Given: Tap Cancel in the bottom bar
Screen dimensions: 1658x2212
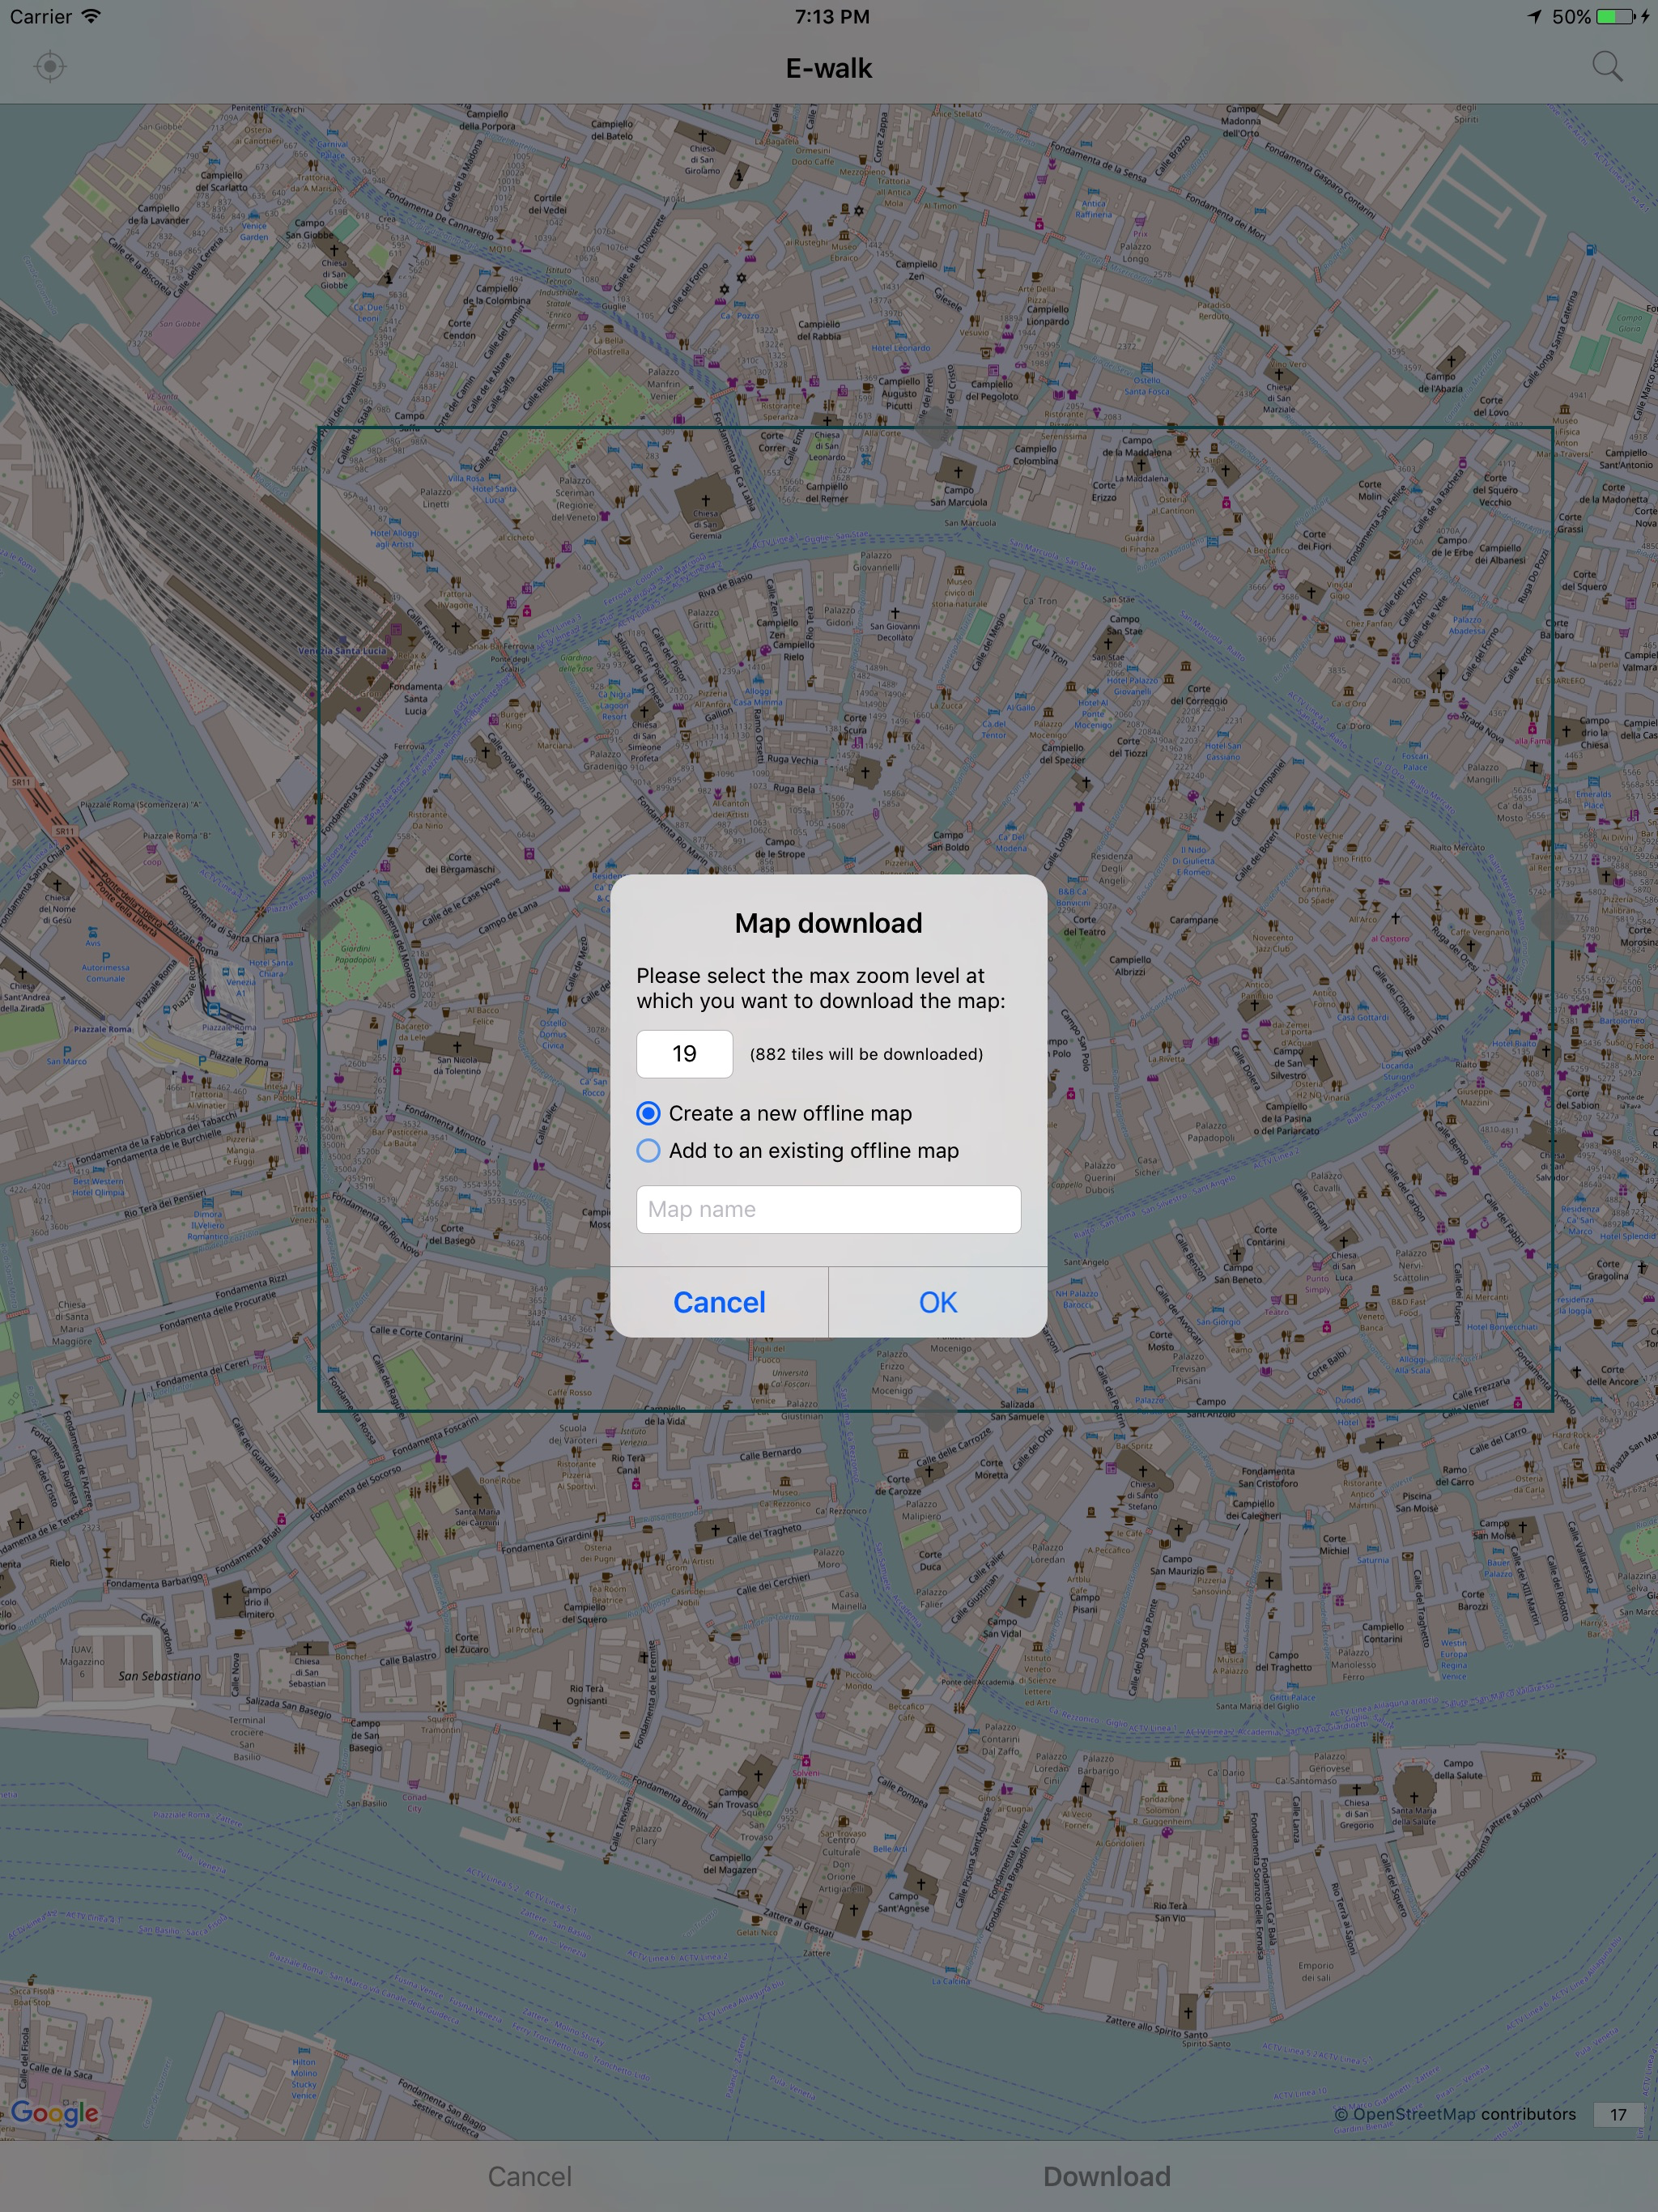Looking at the screenshot, I should 530,2176.
